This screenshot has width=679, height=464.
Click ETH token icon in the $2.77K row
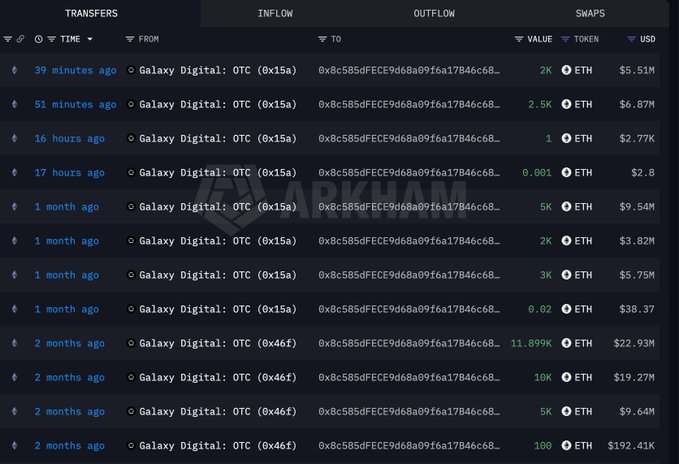pyautogui.click(x=566, y=139)
